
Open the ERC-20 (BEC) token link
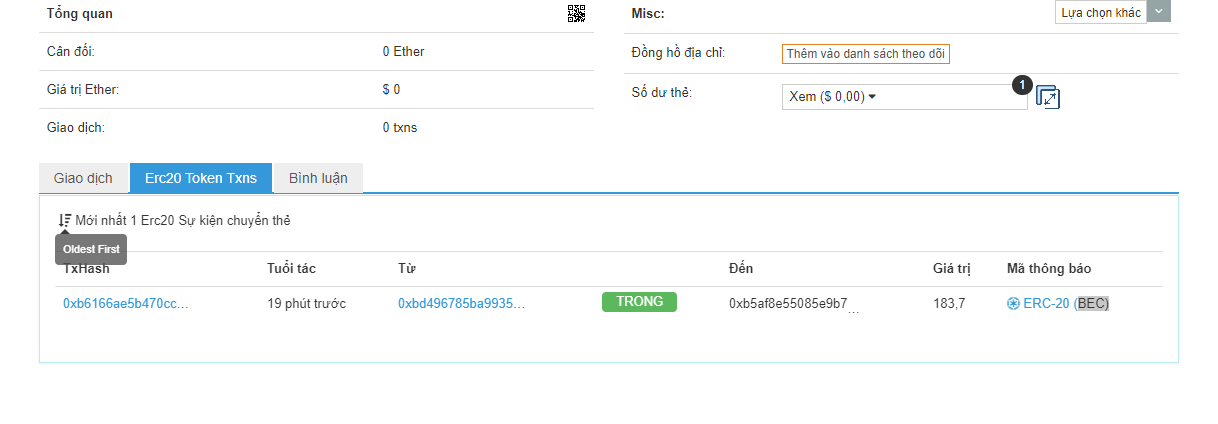click(1066, 304)
